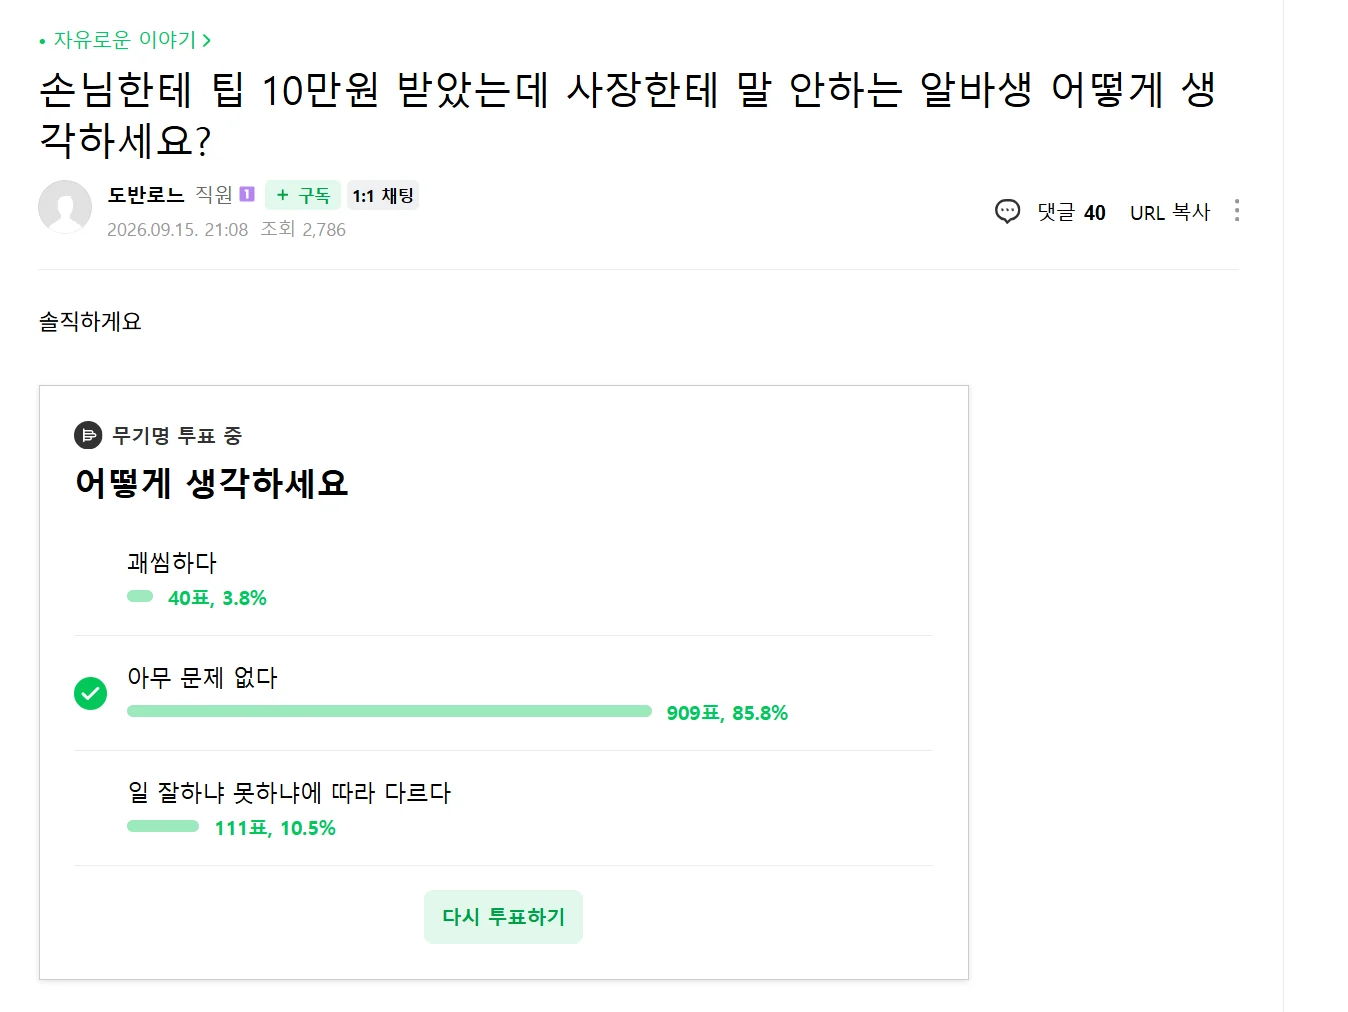
Task: Click the post title about 팁 10만원
Action: [x=627, y=115]
